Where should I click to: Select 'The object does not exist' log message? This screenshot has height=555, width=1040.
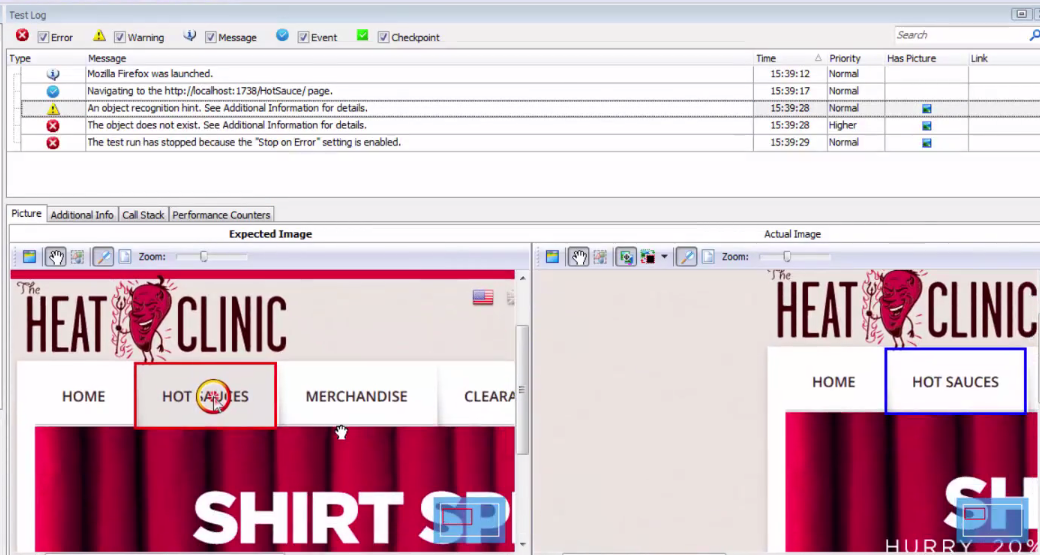227,126
